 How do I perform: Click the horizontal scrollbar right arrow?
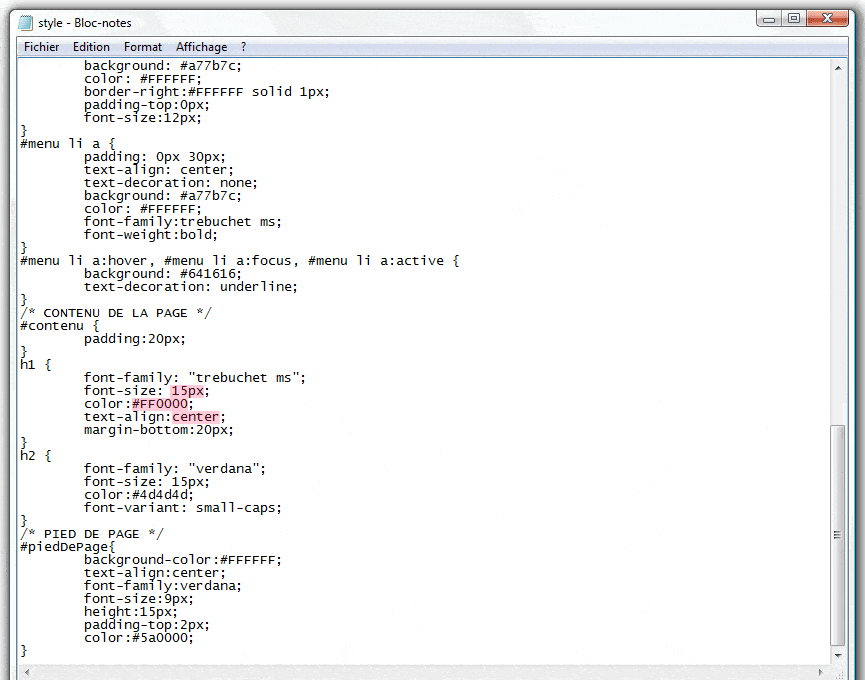point(822,672)
